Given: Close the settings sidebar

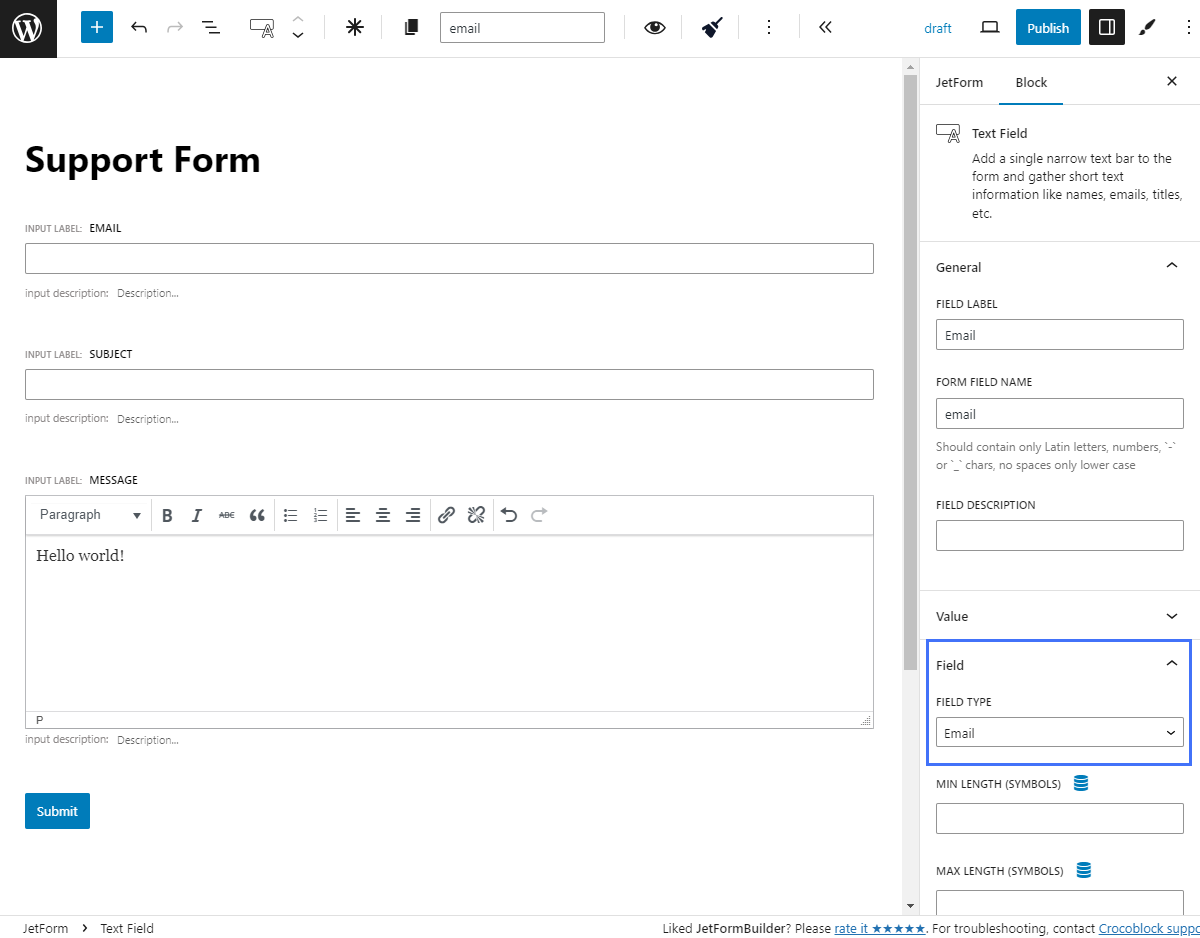Looking at the screenshot, I should pos(1172,82).
